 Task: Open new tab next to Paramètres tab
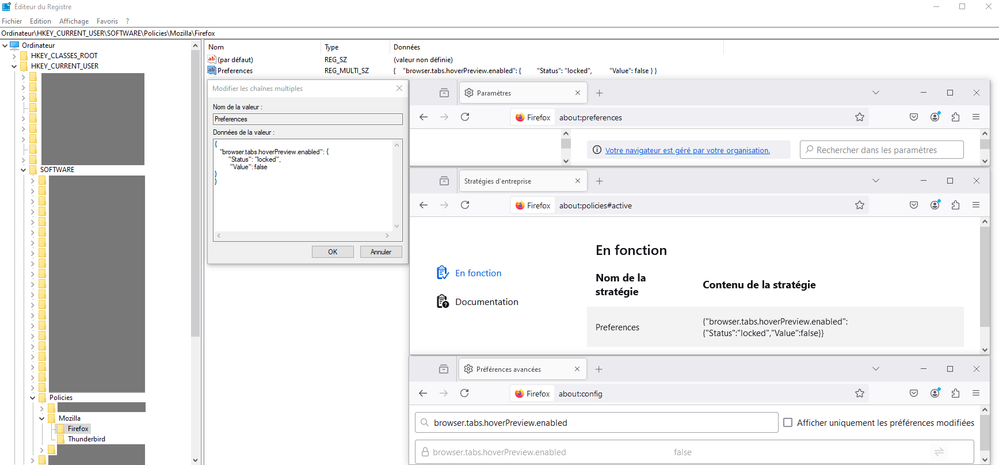coord(599,93)
